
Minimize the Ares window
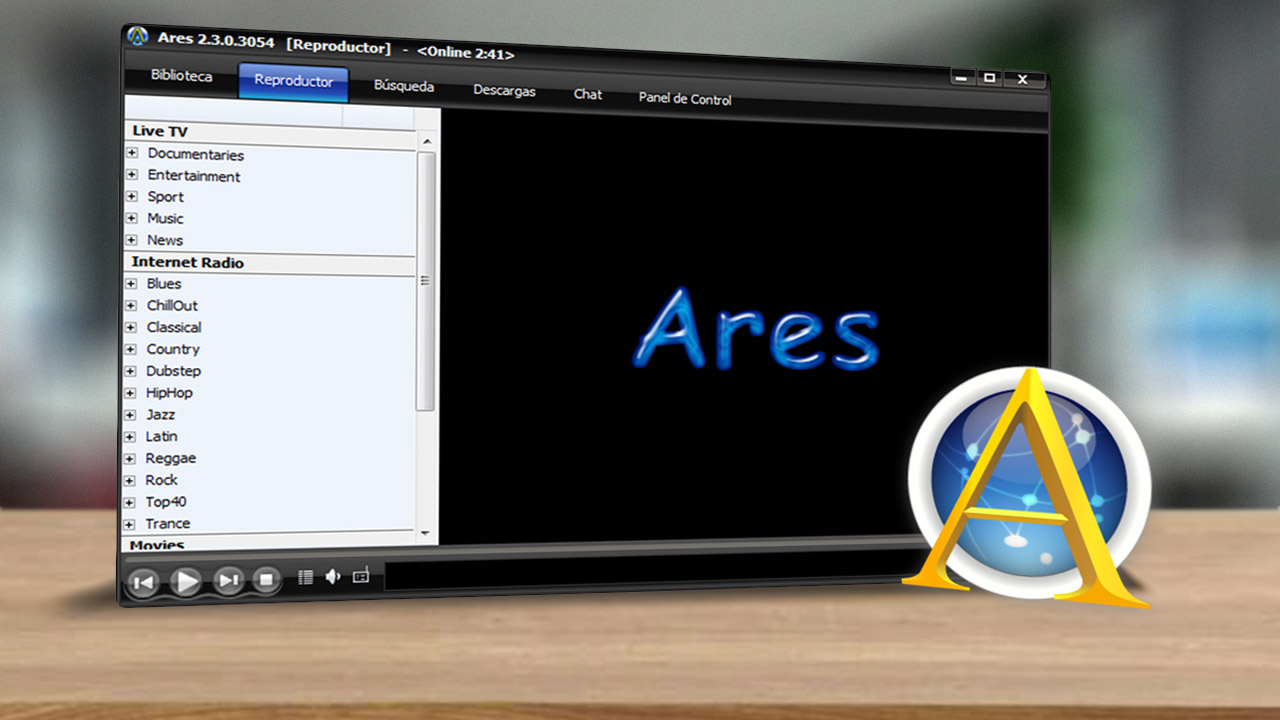tap(961, 77)
